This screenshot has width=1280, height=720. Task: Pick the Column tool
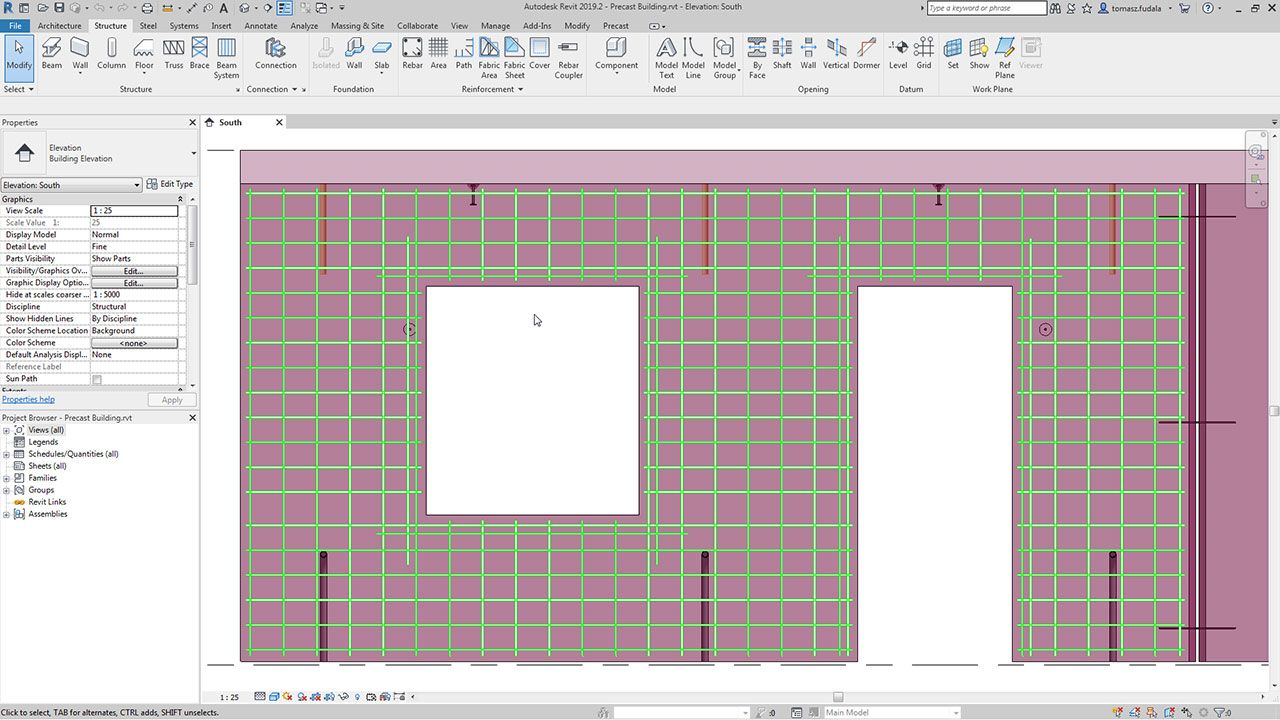112,54
